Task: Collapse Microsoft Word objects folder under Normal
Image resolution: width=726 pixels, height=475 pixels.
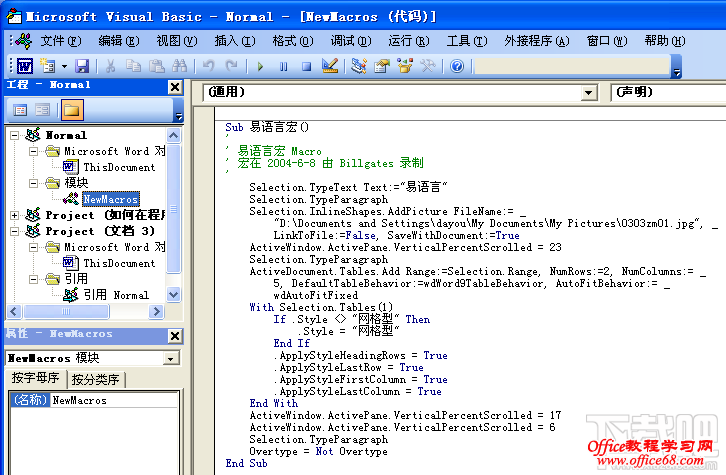Action: click(x=33, y=151)
